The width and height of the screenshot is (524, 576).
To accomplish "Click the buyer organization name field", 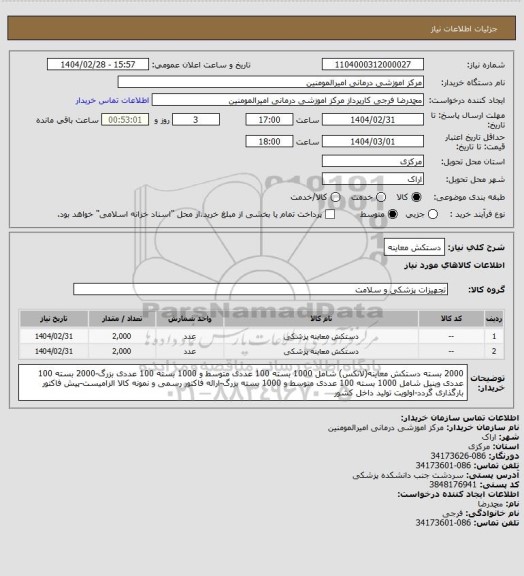I will tap(270, 82).
